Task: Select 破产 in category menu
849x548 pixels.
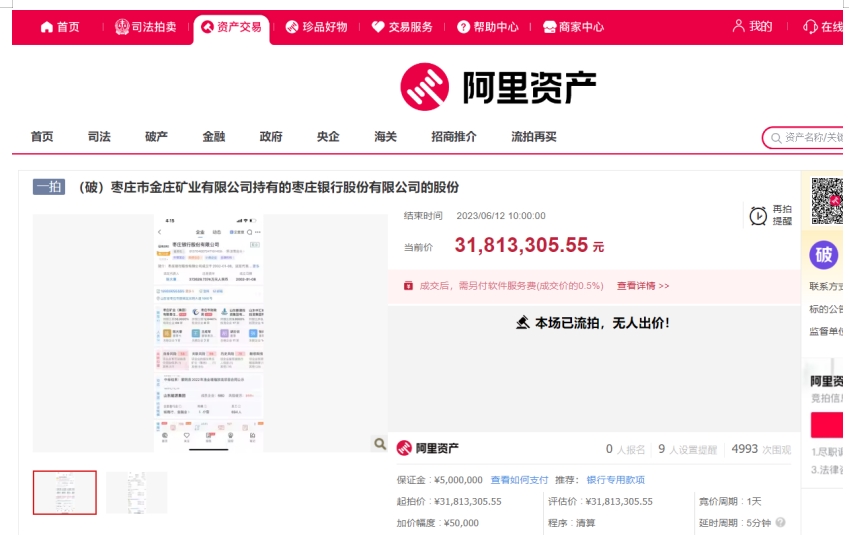Action: click(156, 137)
